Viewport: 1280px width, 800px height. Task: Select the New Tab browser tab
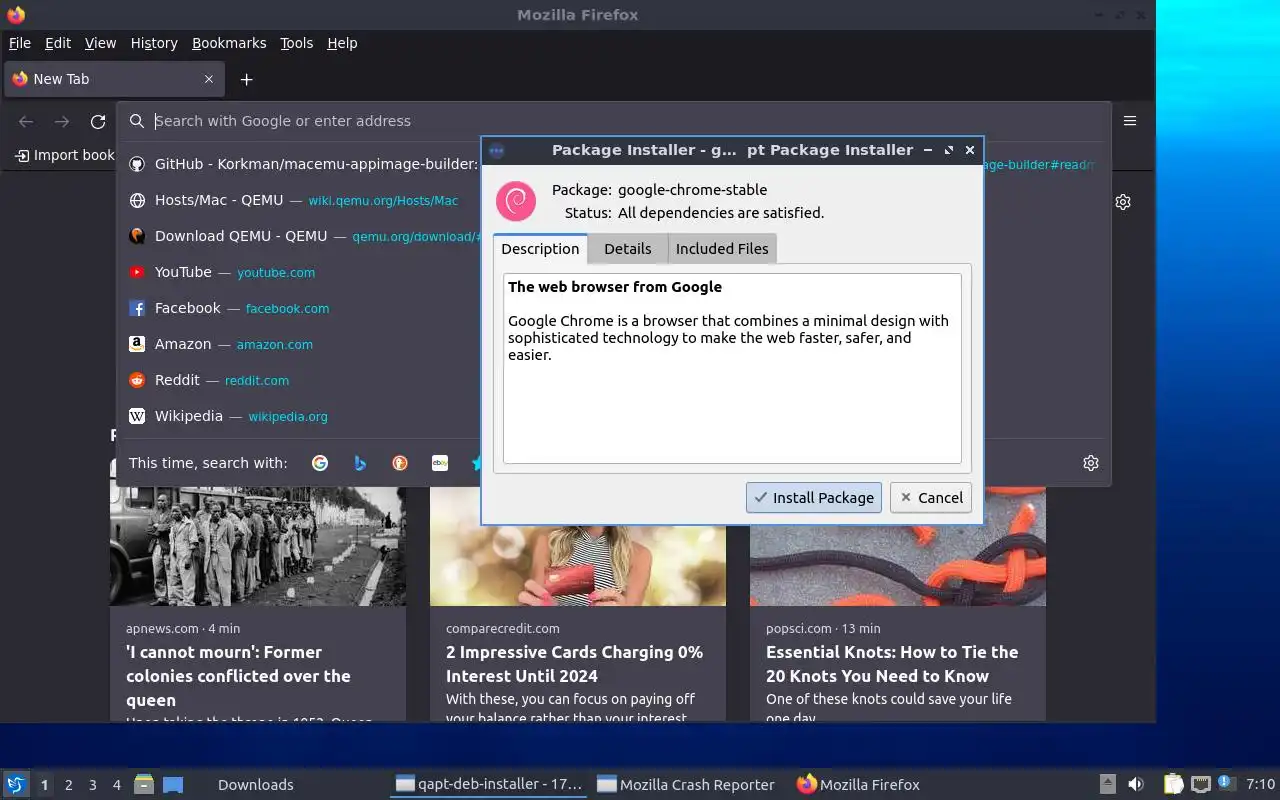tap(113, 79)
